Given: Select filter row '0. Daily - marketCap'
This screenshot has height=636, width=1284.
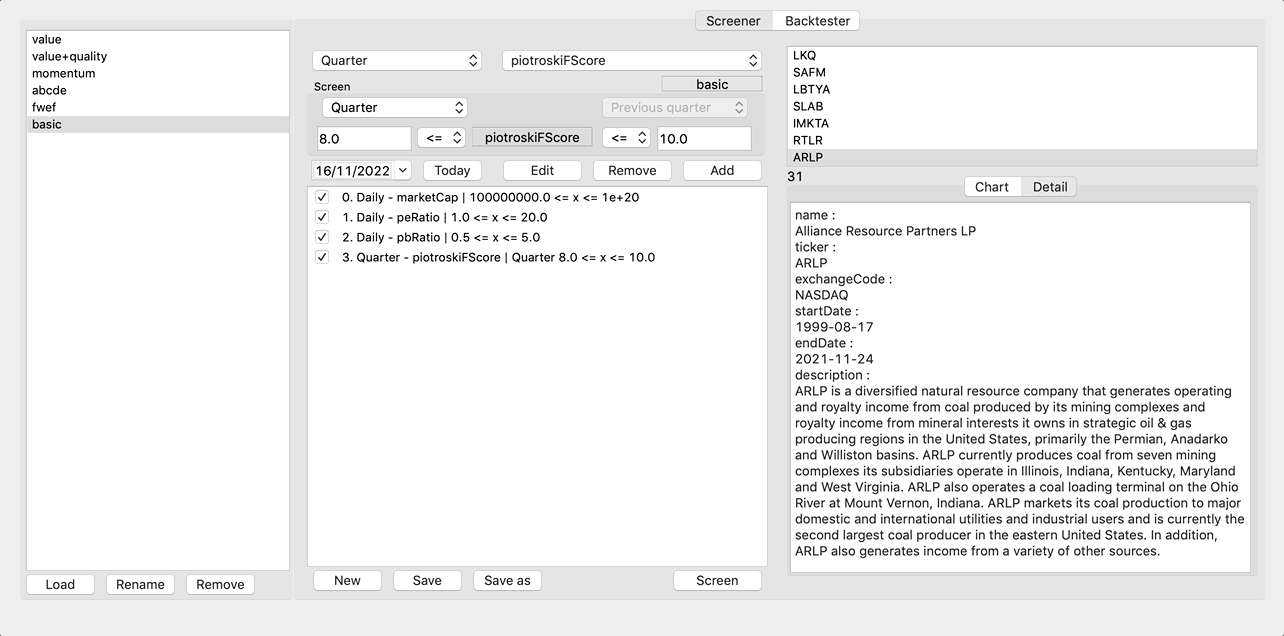Looking at the screenshot, I should click(537, 197).
